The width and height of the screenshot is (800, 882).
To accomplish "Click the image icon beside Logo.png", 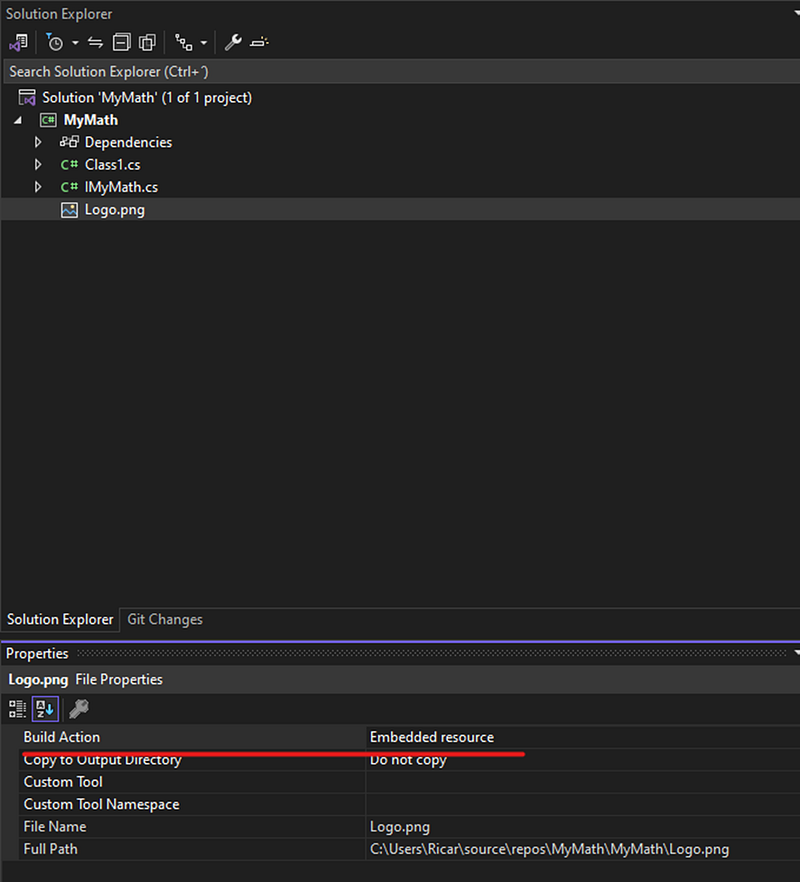I will point(69,210).
